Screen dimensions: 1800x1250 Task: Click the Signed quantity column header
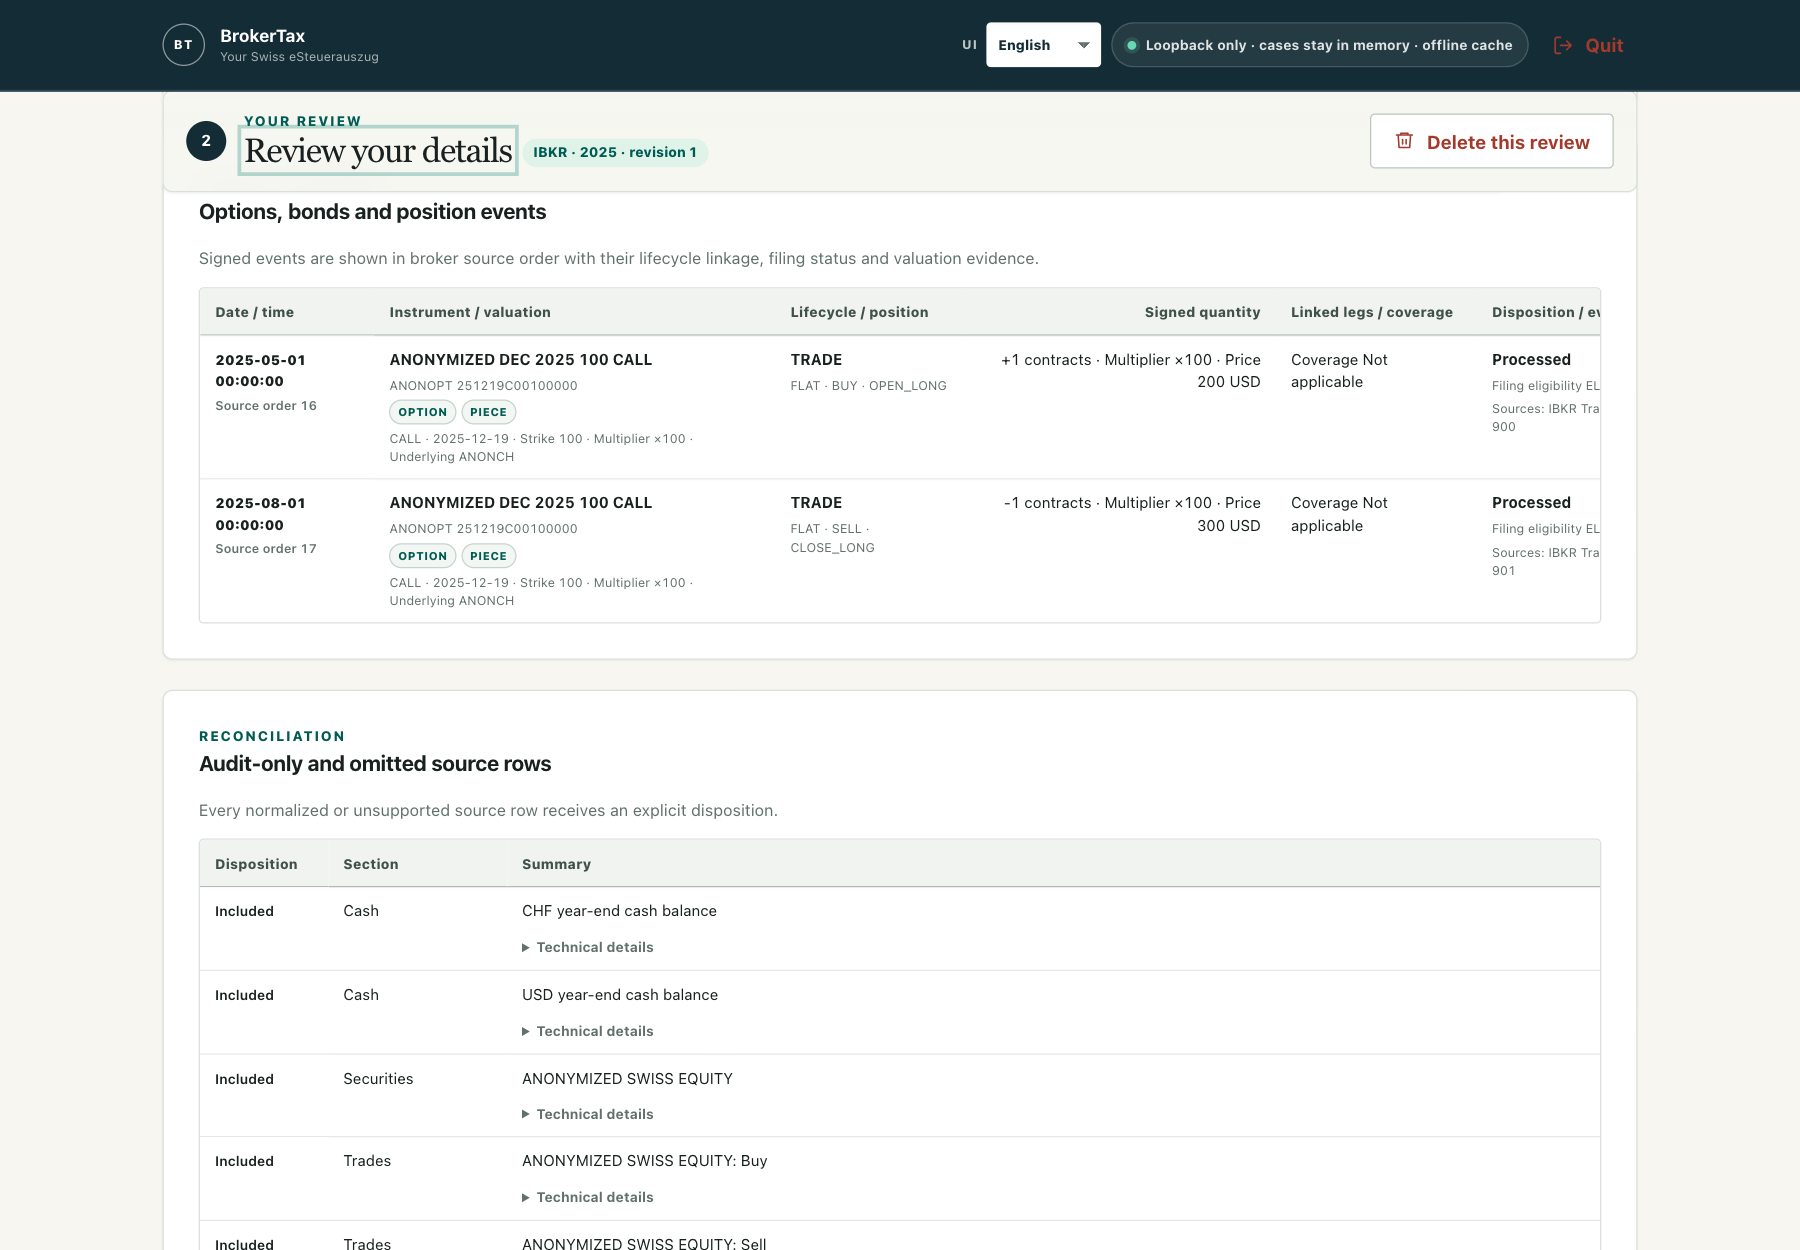(x=1202, y=312)
